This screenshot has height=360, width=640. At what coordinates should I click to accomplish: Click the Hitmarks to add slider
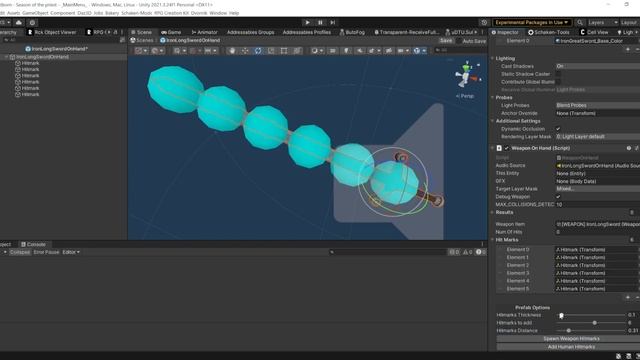pos(591,323)
